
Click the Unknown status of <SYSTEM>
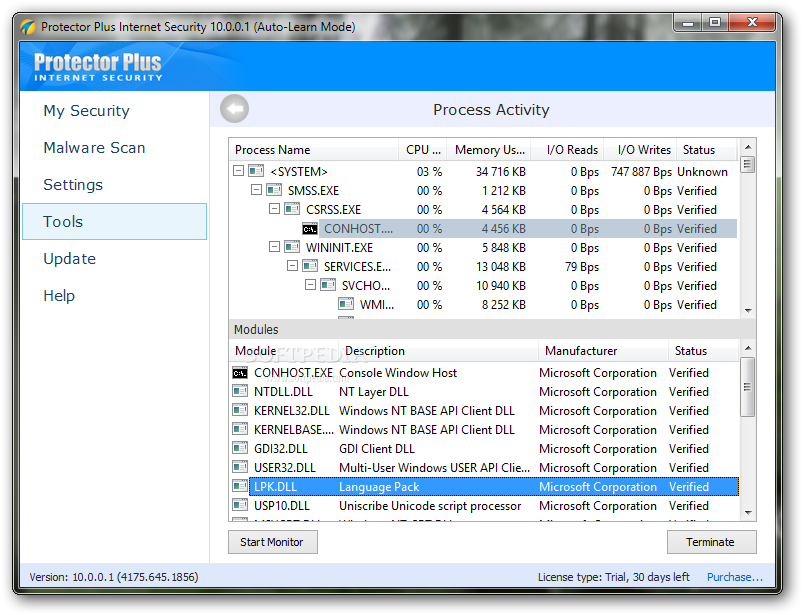pyautogui.click(x=702, y=172)
